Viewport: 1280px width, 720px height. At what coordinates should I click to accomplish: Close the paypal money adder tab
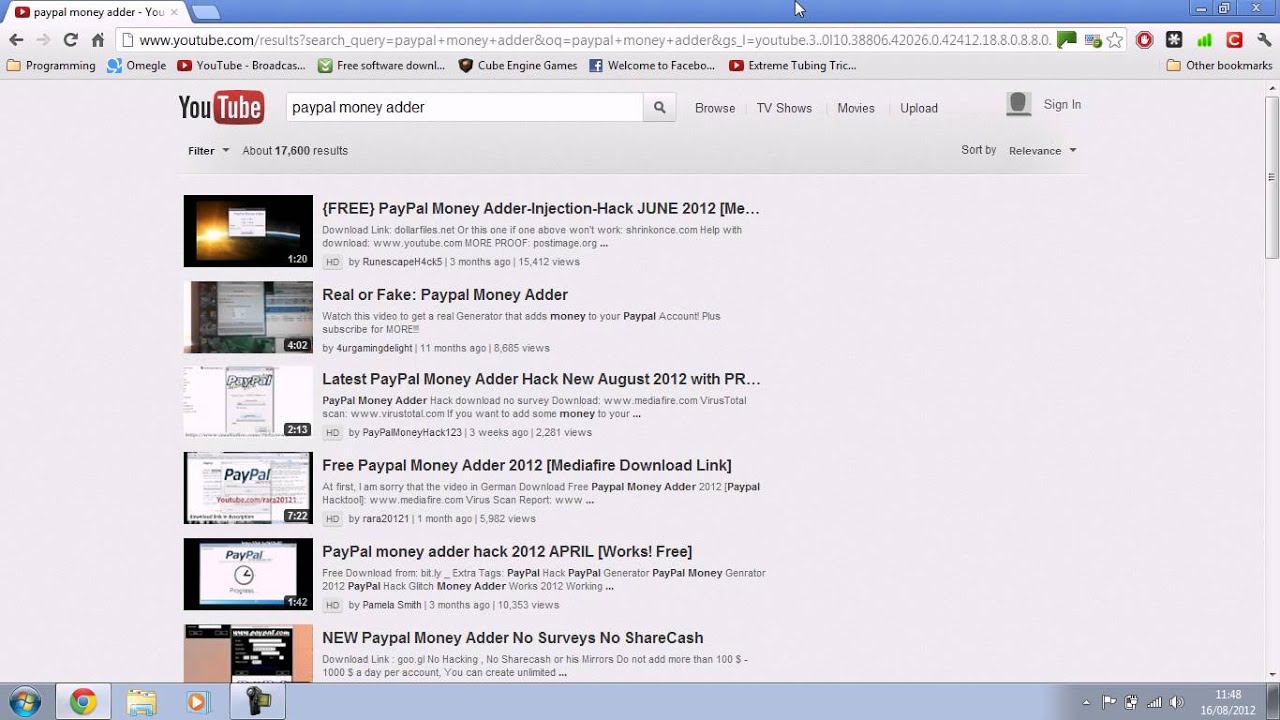point(174,12)
